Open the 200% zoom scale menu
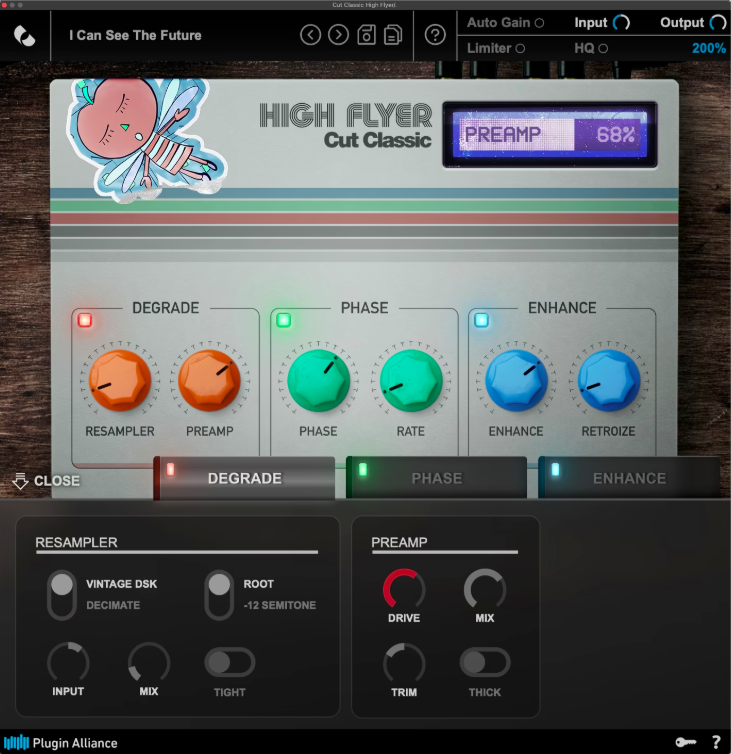Screen dimensions: 731x754 708,48
